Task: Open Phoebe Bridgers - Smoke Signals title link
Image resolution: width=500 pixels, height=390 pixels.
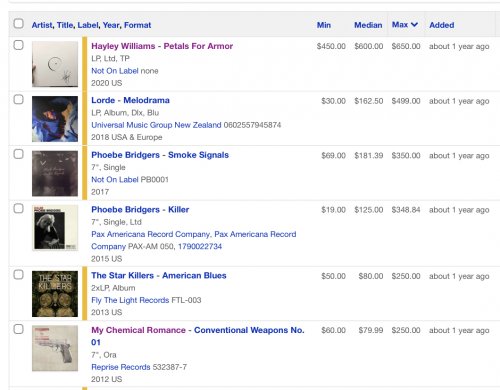Action: pyautogui.click(x=160, y=155)
